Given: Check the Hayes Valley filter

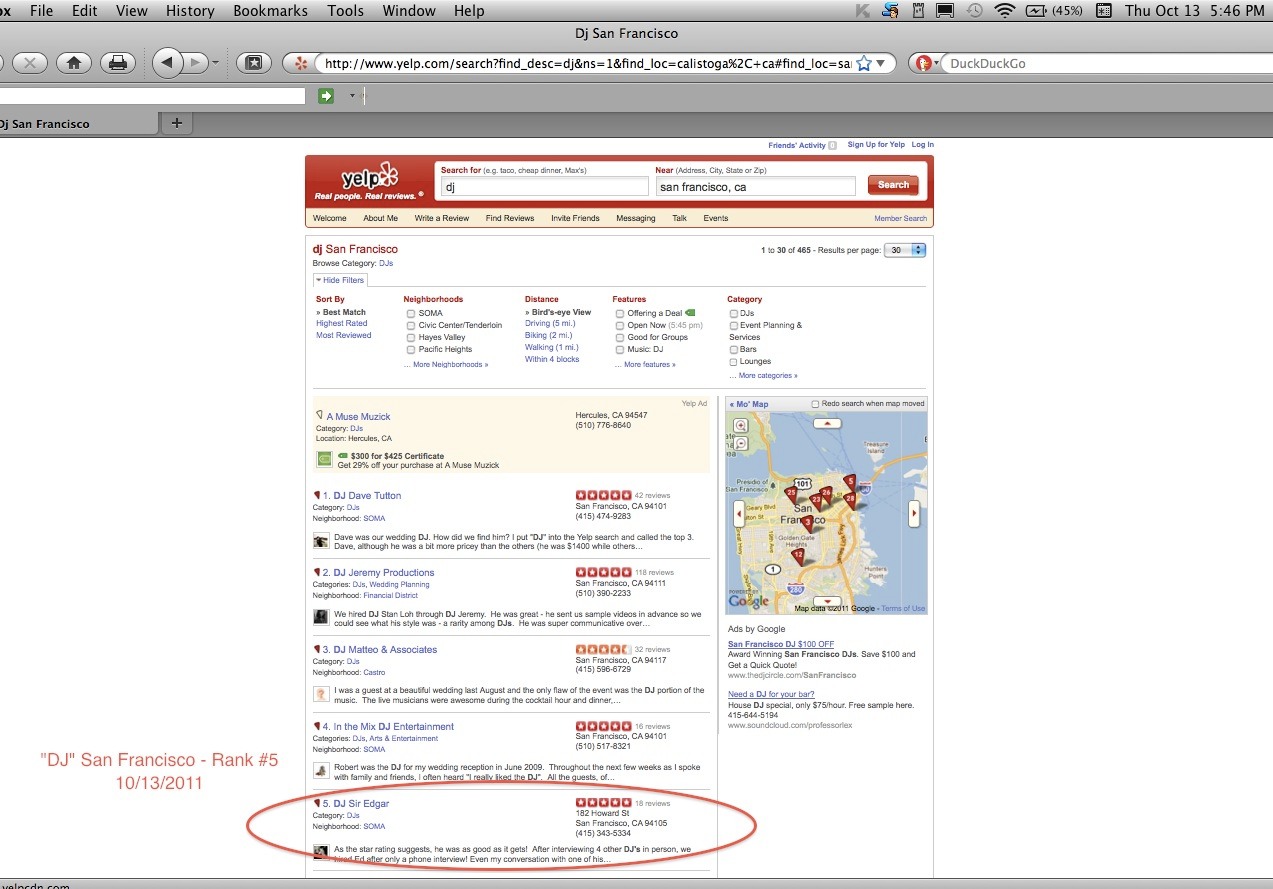Looking at the screenshot, I should 411,338.
